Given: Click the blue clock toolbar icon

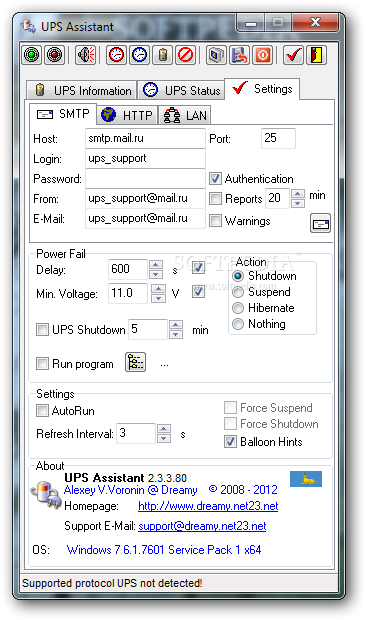Looking at the screenshot, I should tap(139, 55).
